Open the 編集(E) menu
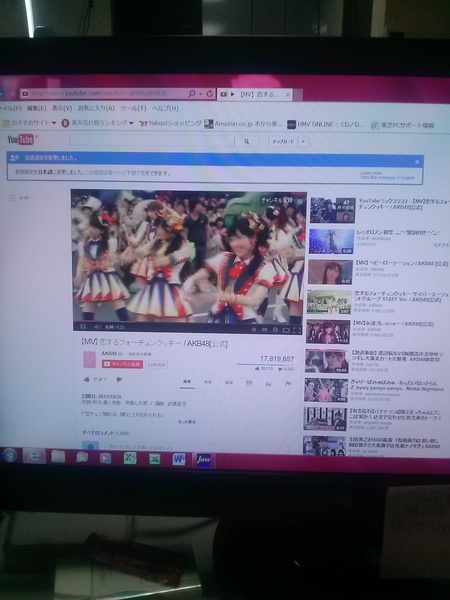Viewport: 450px width, 600px height. [x=36, y=108]
